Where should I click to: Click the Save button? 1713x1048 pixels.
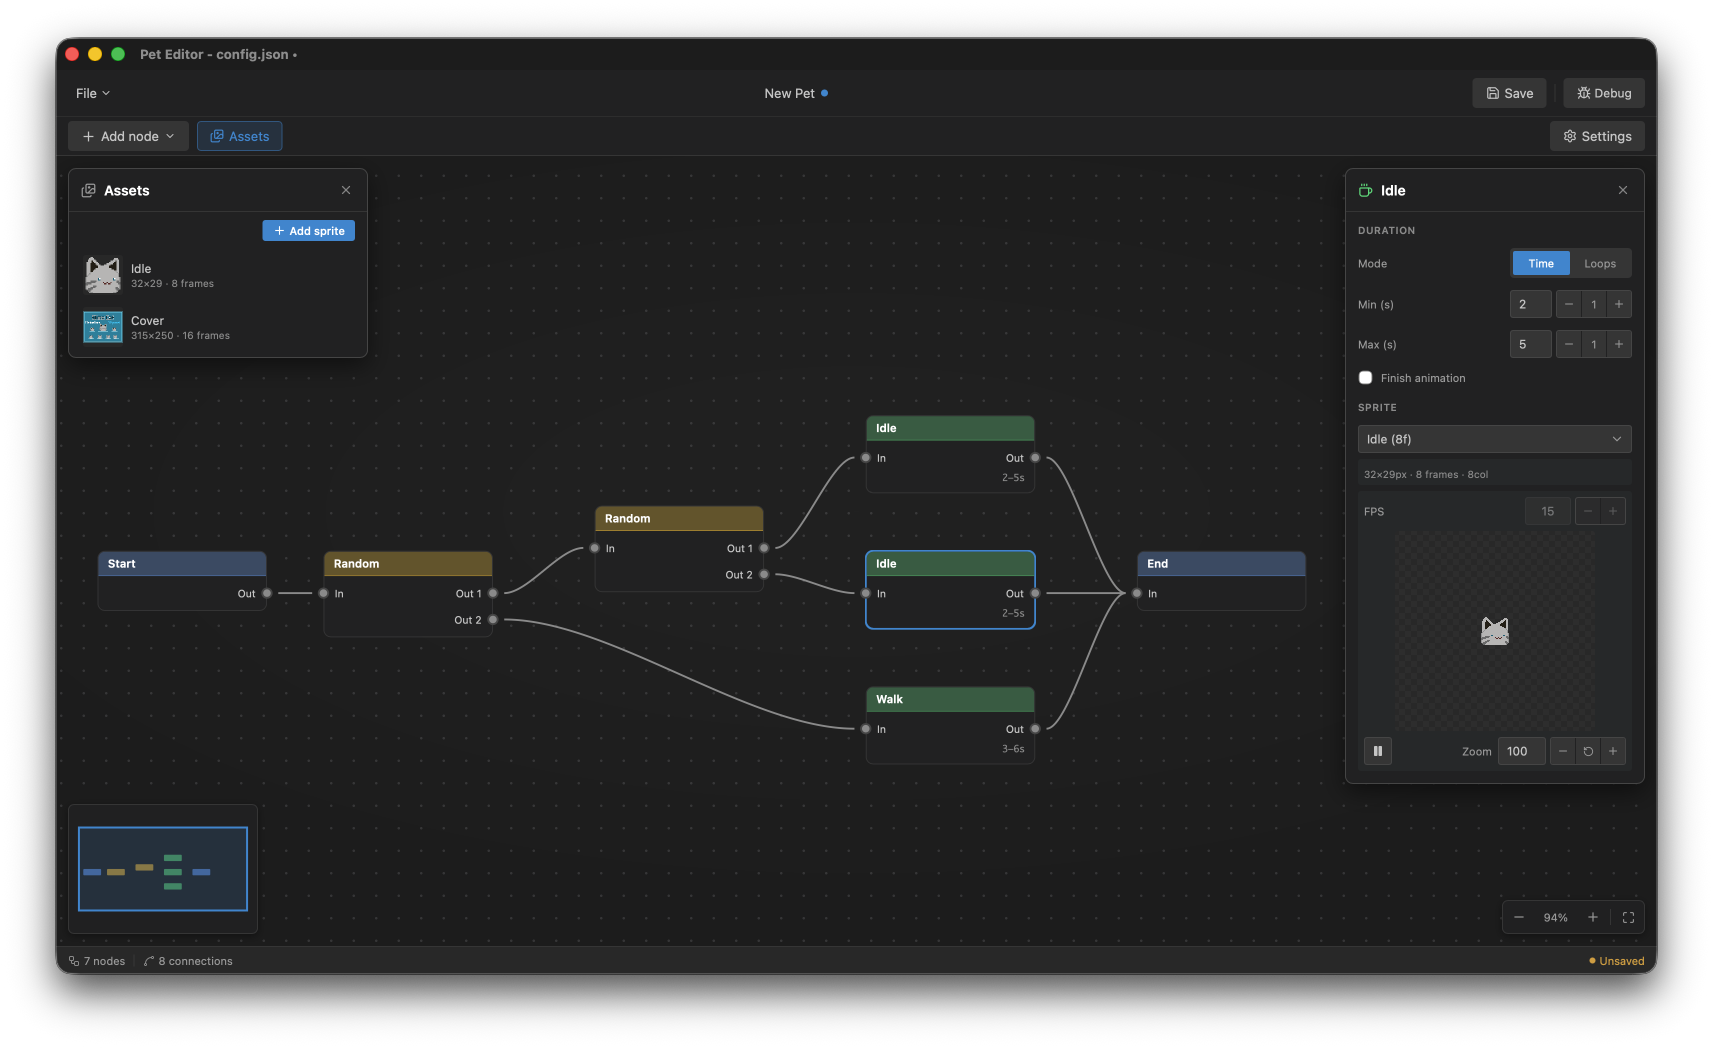pyautogui.click(x=1509, y=93)
